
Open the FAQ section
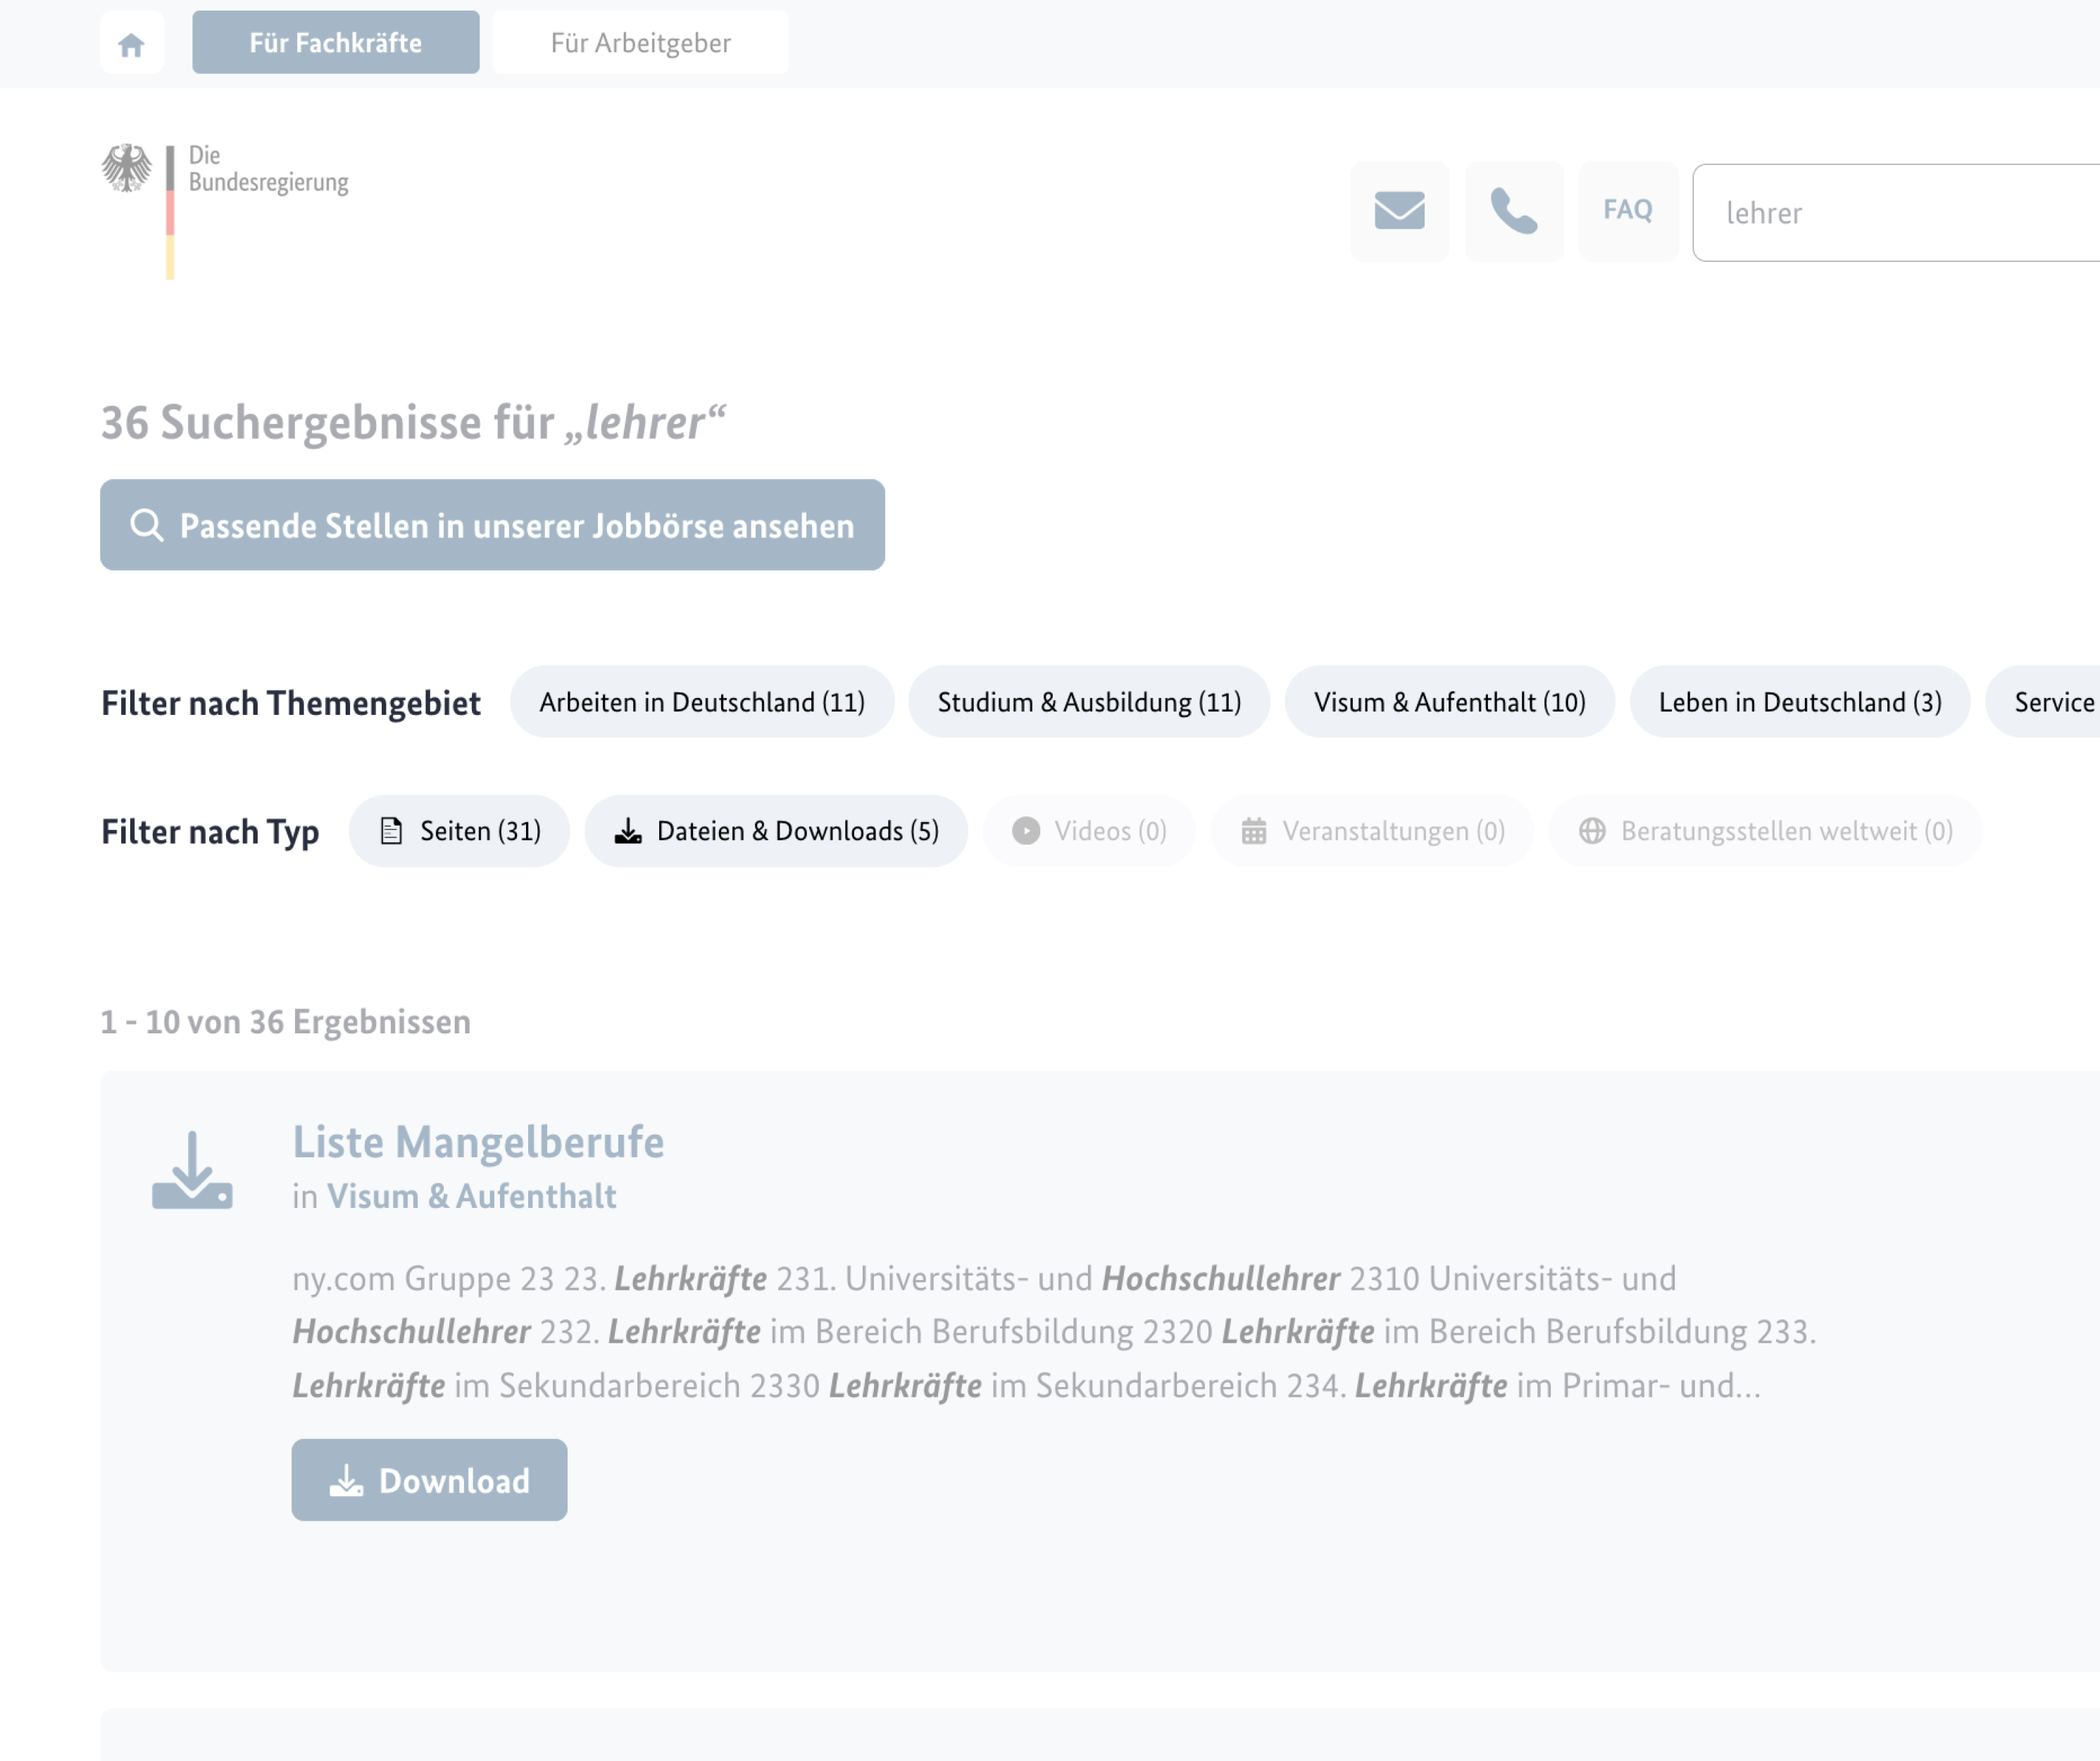pyautogui.click(x=1628, y=211)
